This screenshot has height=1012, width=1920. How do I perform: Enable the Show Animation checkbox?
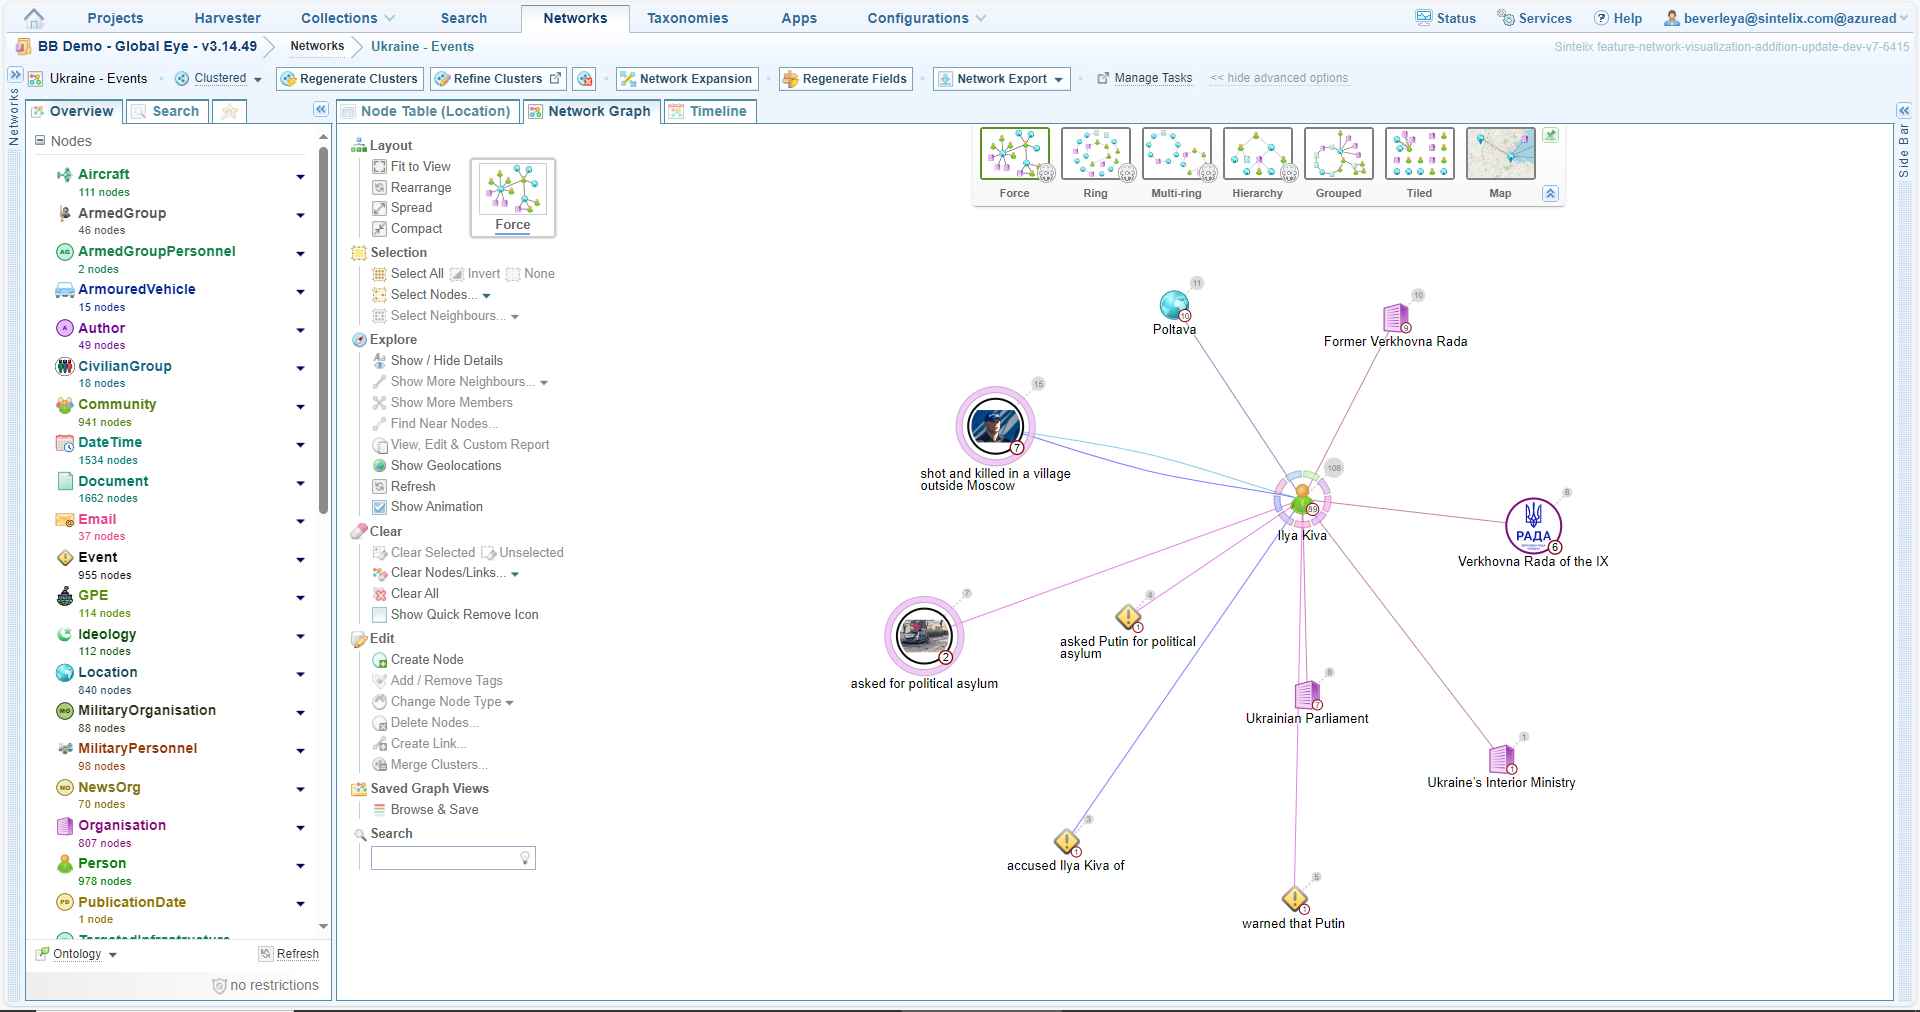[x=380, y=507]
